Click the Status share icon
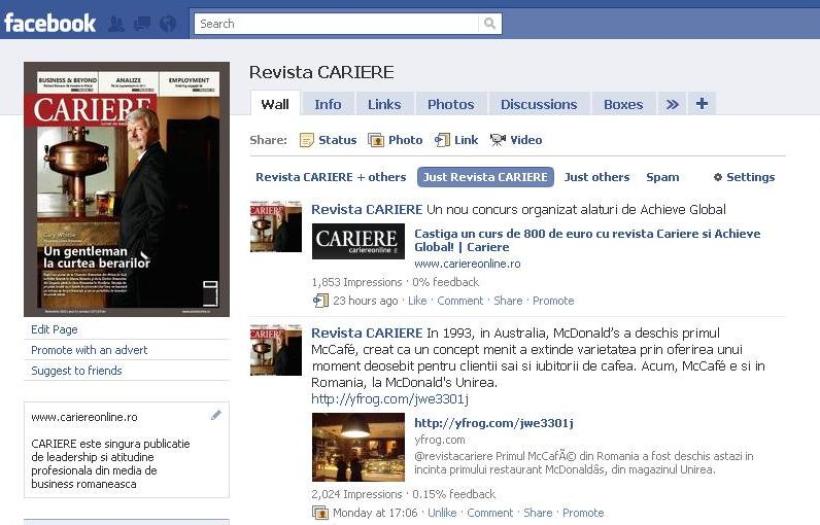This screenshot has height=525, width=820. [307, 140]
